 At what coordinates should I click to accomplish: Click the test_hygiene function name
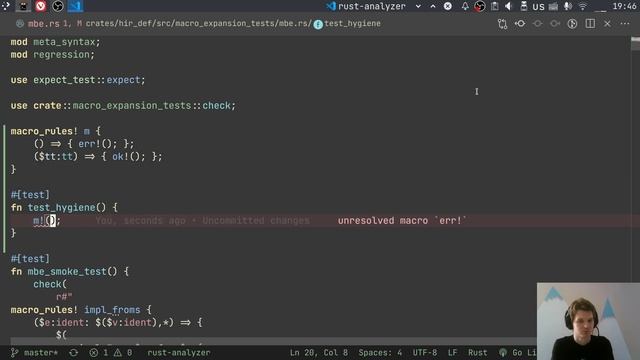61,208
